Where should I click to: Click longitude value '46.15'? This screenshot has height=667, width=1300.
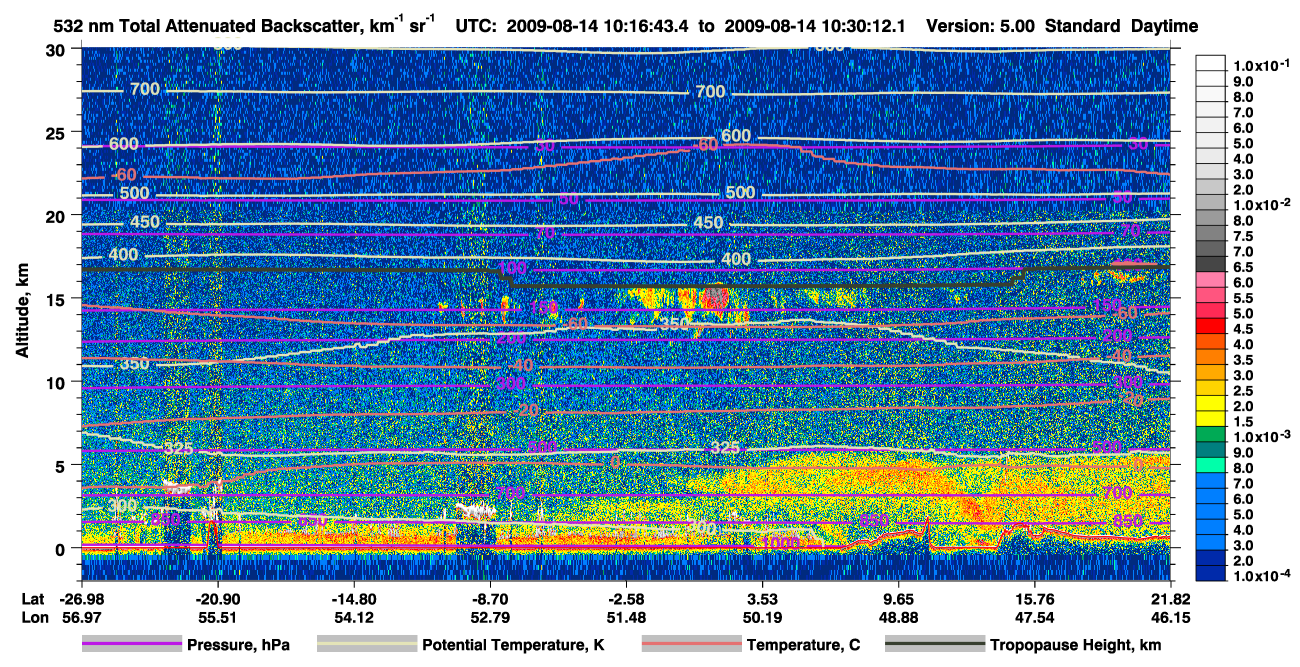point(1171,617)
